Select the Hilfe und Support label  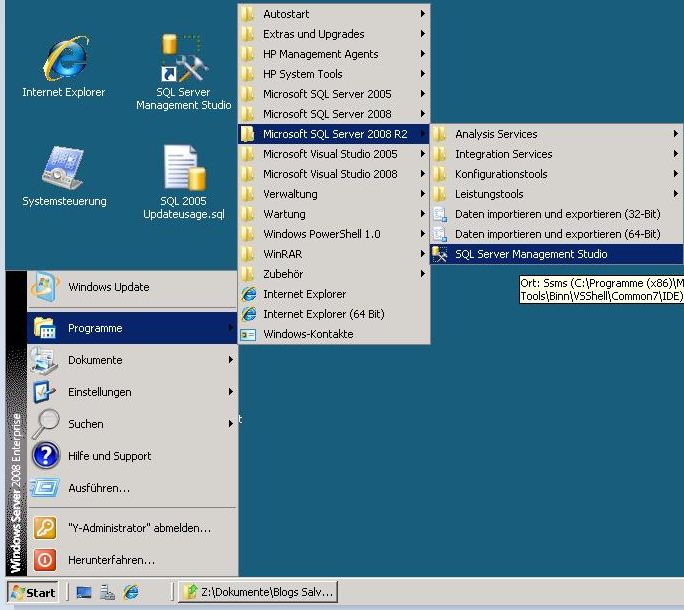click(x=109, y=456)
